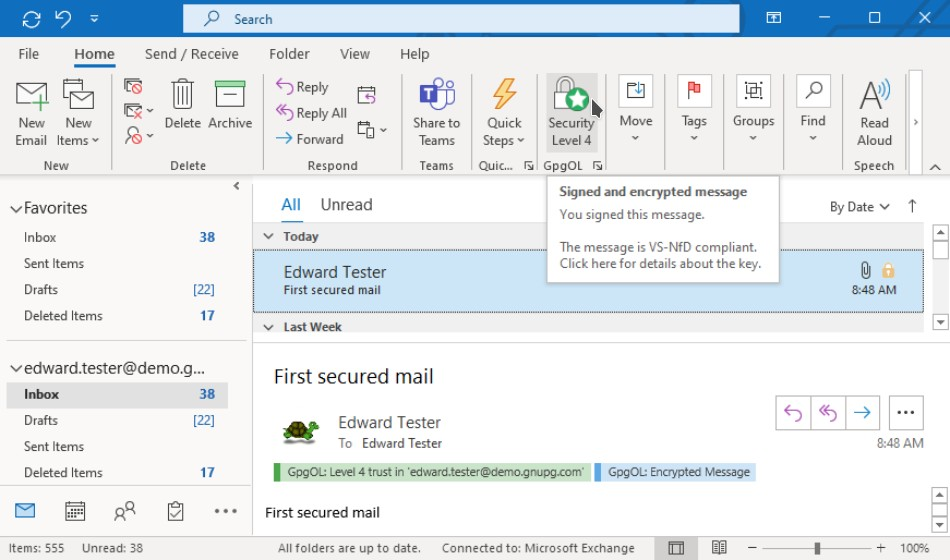Switch to the Home ribbon tab
The image size is (950, 560).
[94, 54]
